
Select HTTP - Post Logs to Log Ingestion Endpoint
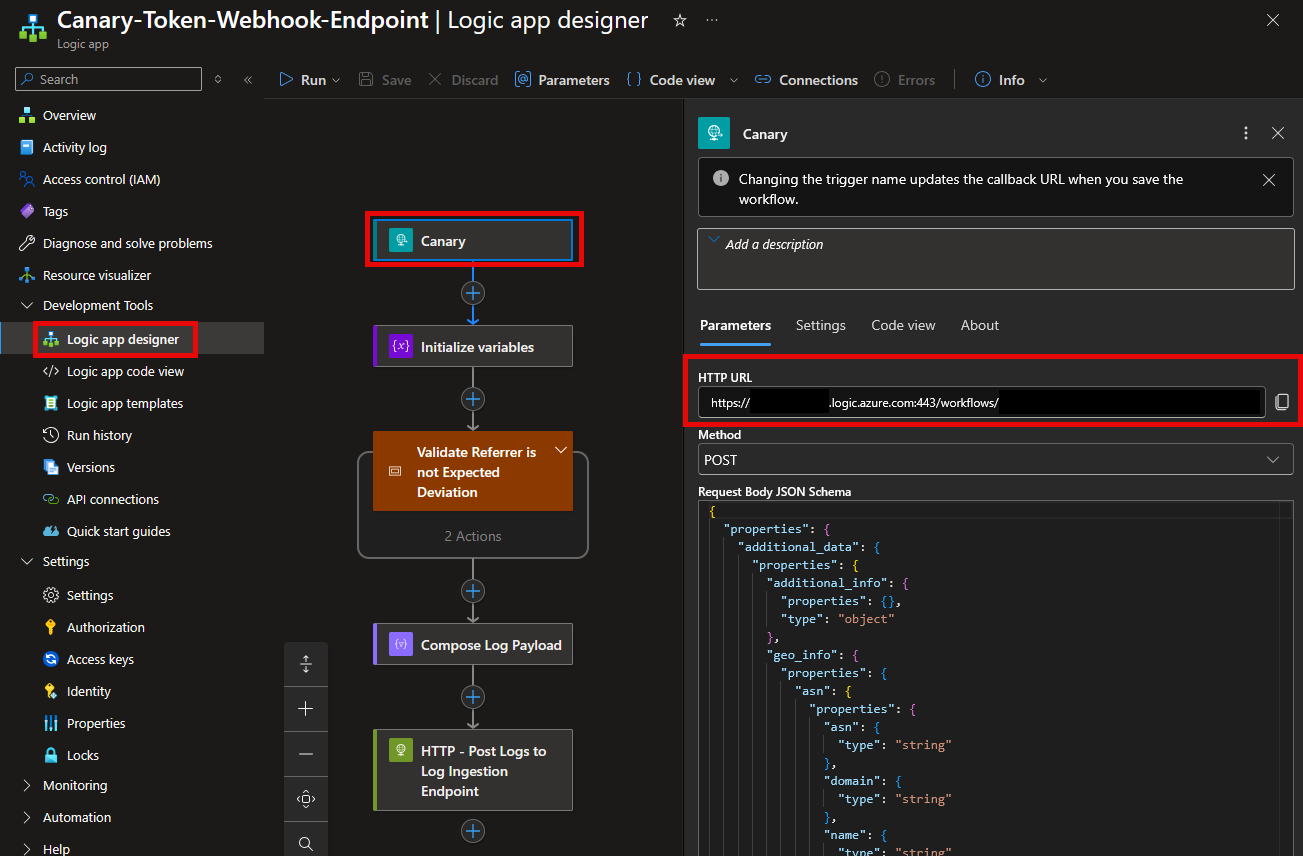tap(473, 770)
